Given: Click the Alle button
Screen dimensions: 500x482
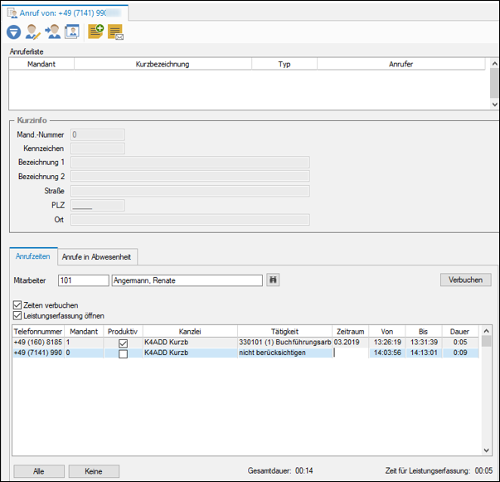Looking at the screenshot, I should click(x=39, y=471).
